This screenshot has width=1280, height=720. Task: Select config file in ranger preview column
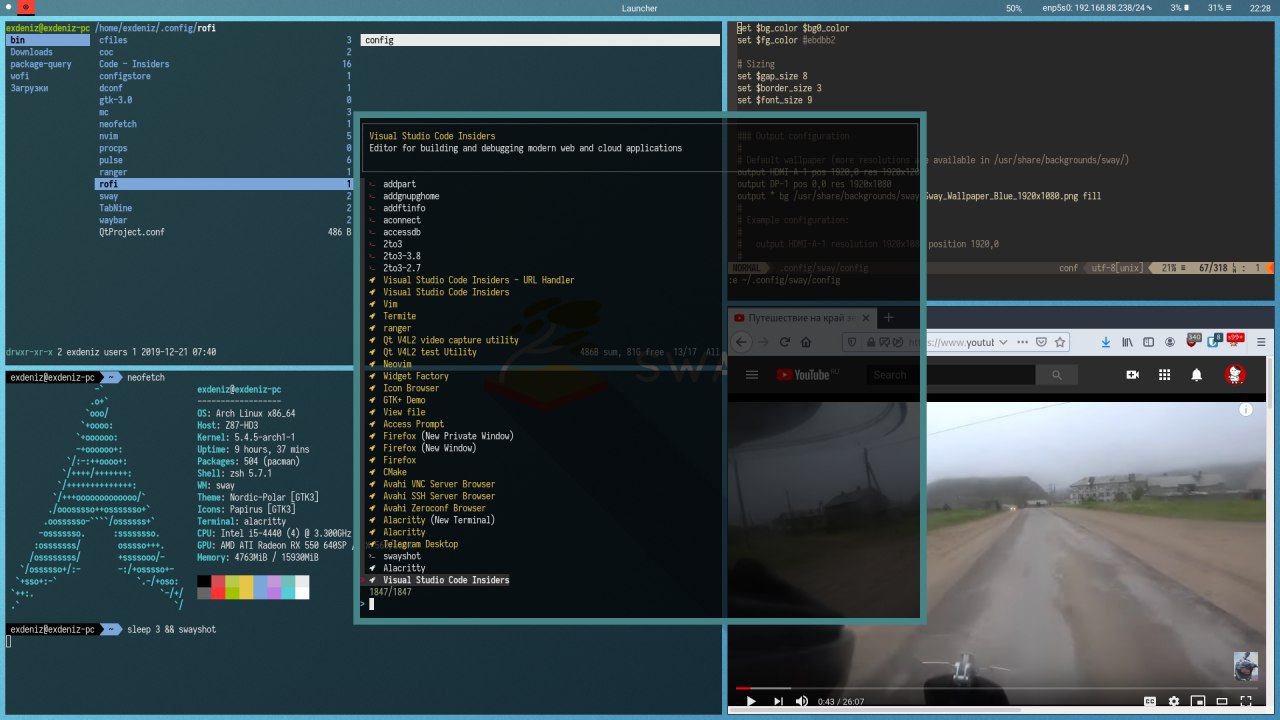pyautogui.click(x=540, y=40)
